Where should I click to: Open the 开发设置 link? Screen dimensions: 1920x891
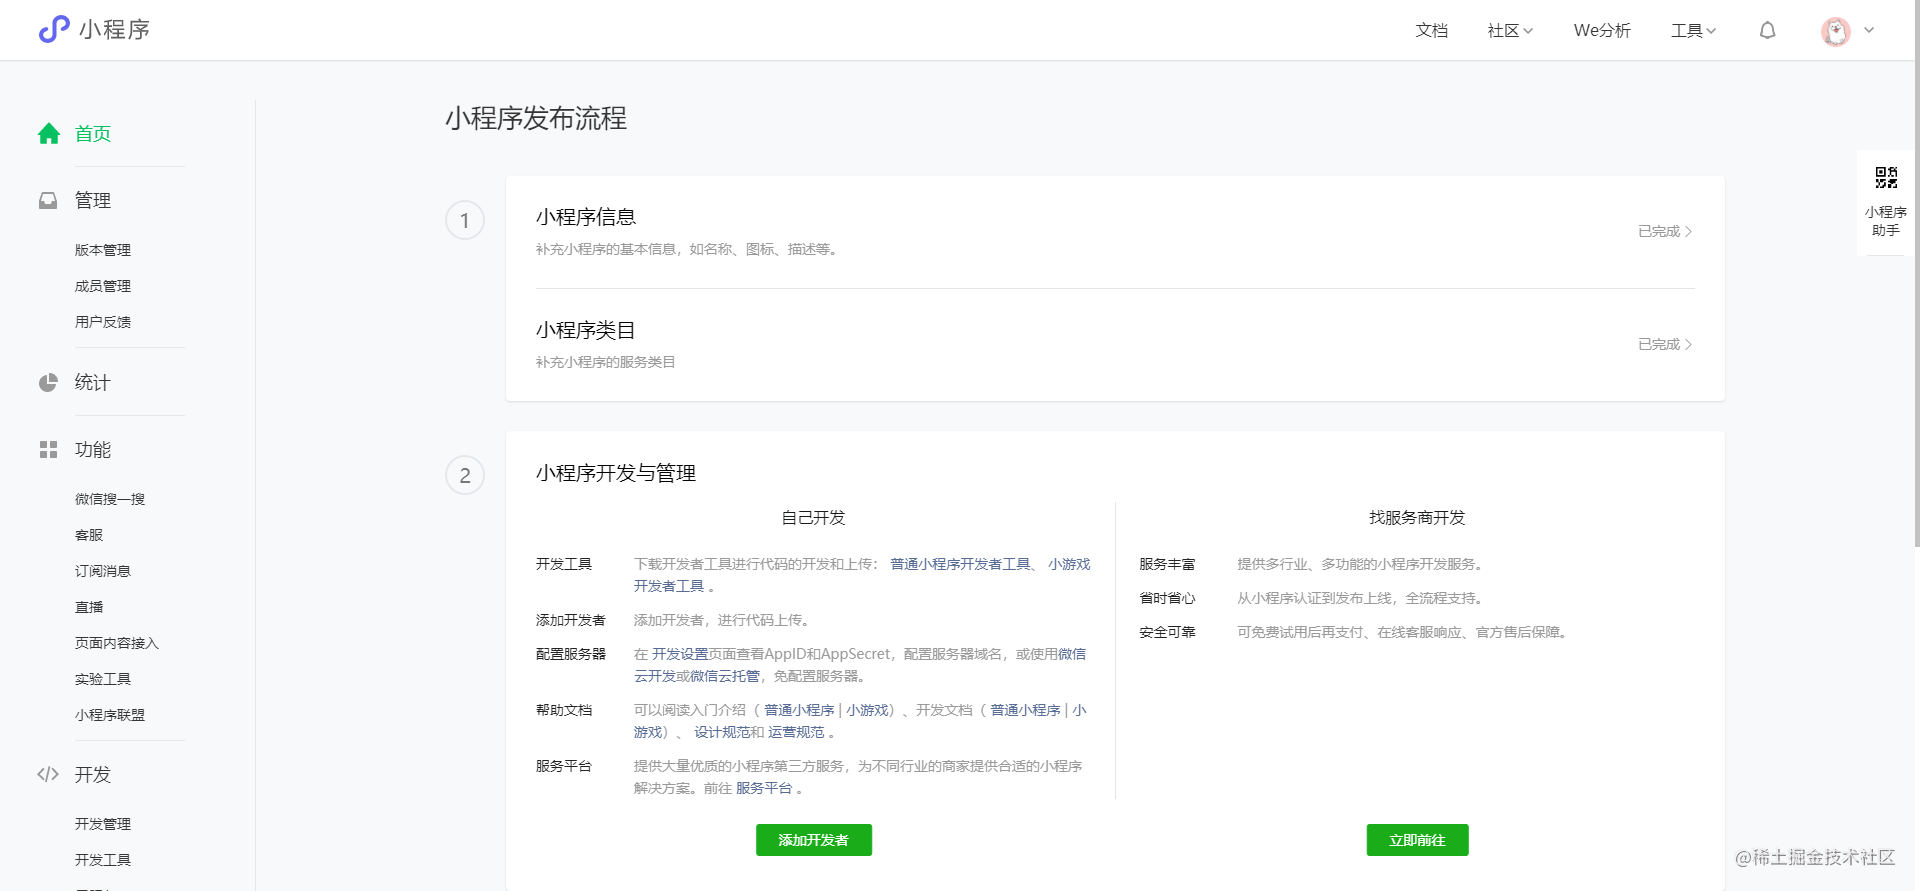click(680, 654)
